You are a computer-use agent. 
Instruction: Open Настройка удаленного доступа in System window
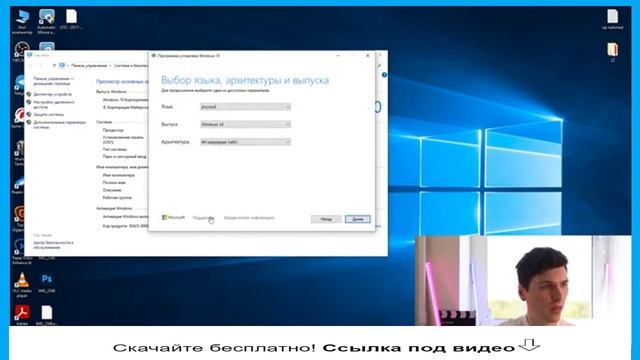(54, 104)
